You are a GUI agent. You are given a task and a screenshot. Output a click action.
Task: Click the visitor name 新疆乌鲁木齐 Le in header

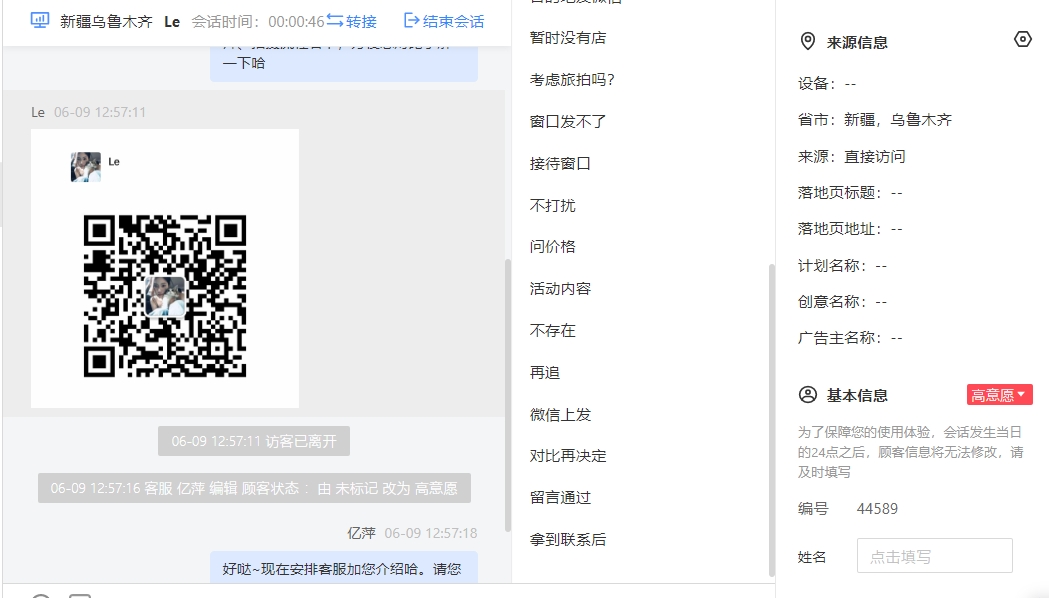click(x=120, y=21)
